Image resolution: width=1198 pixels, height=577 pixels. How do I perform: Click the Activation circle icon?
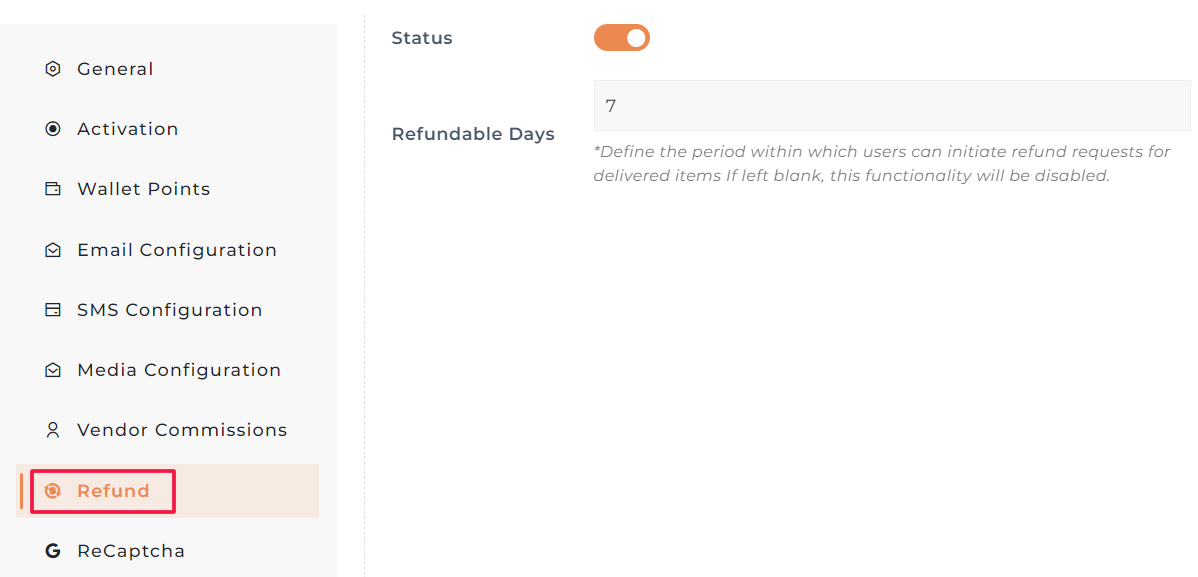click(x=53, y=129)
